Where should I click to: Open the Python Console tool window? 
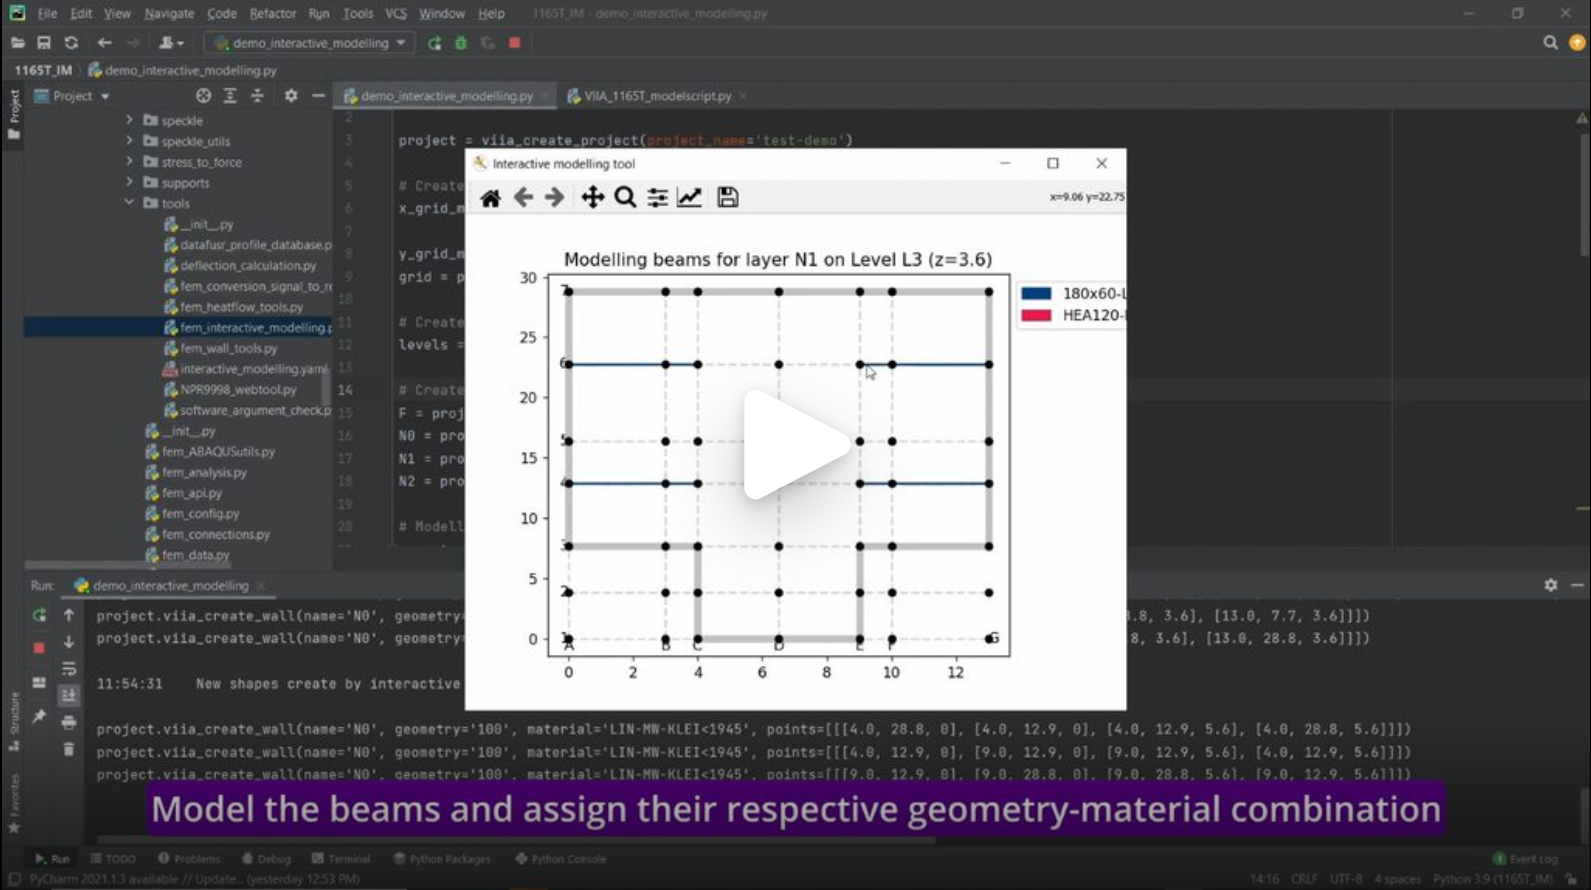pos(561,859)
